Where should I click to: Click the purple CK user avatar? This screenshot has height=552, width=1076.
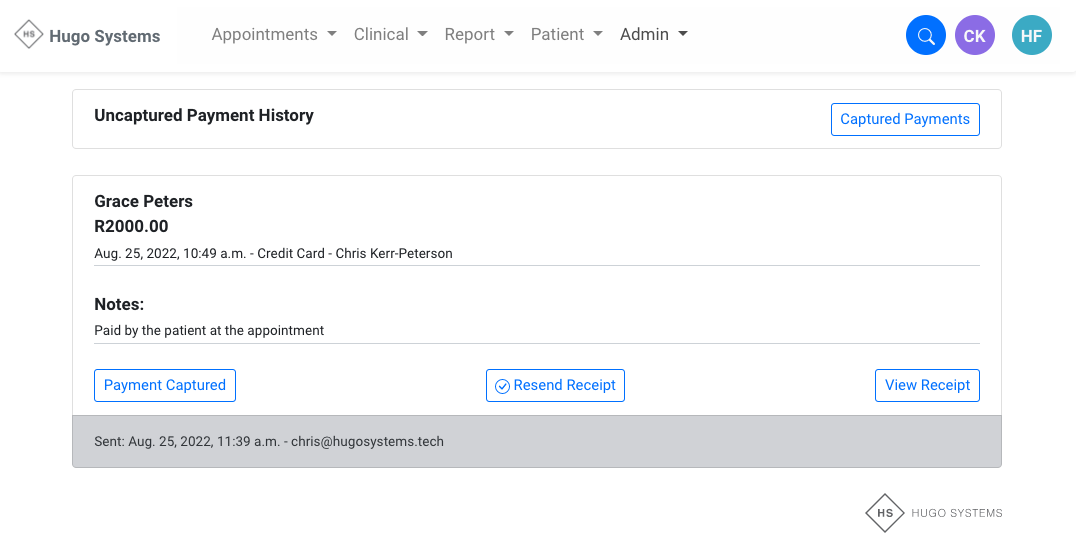[x=975, y=36]
